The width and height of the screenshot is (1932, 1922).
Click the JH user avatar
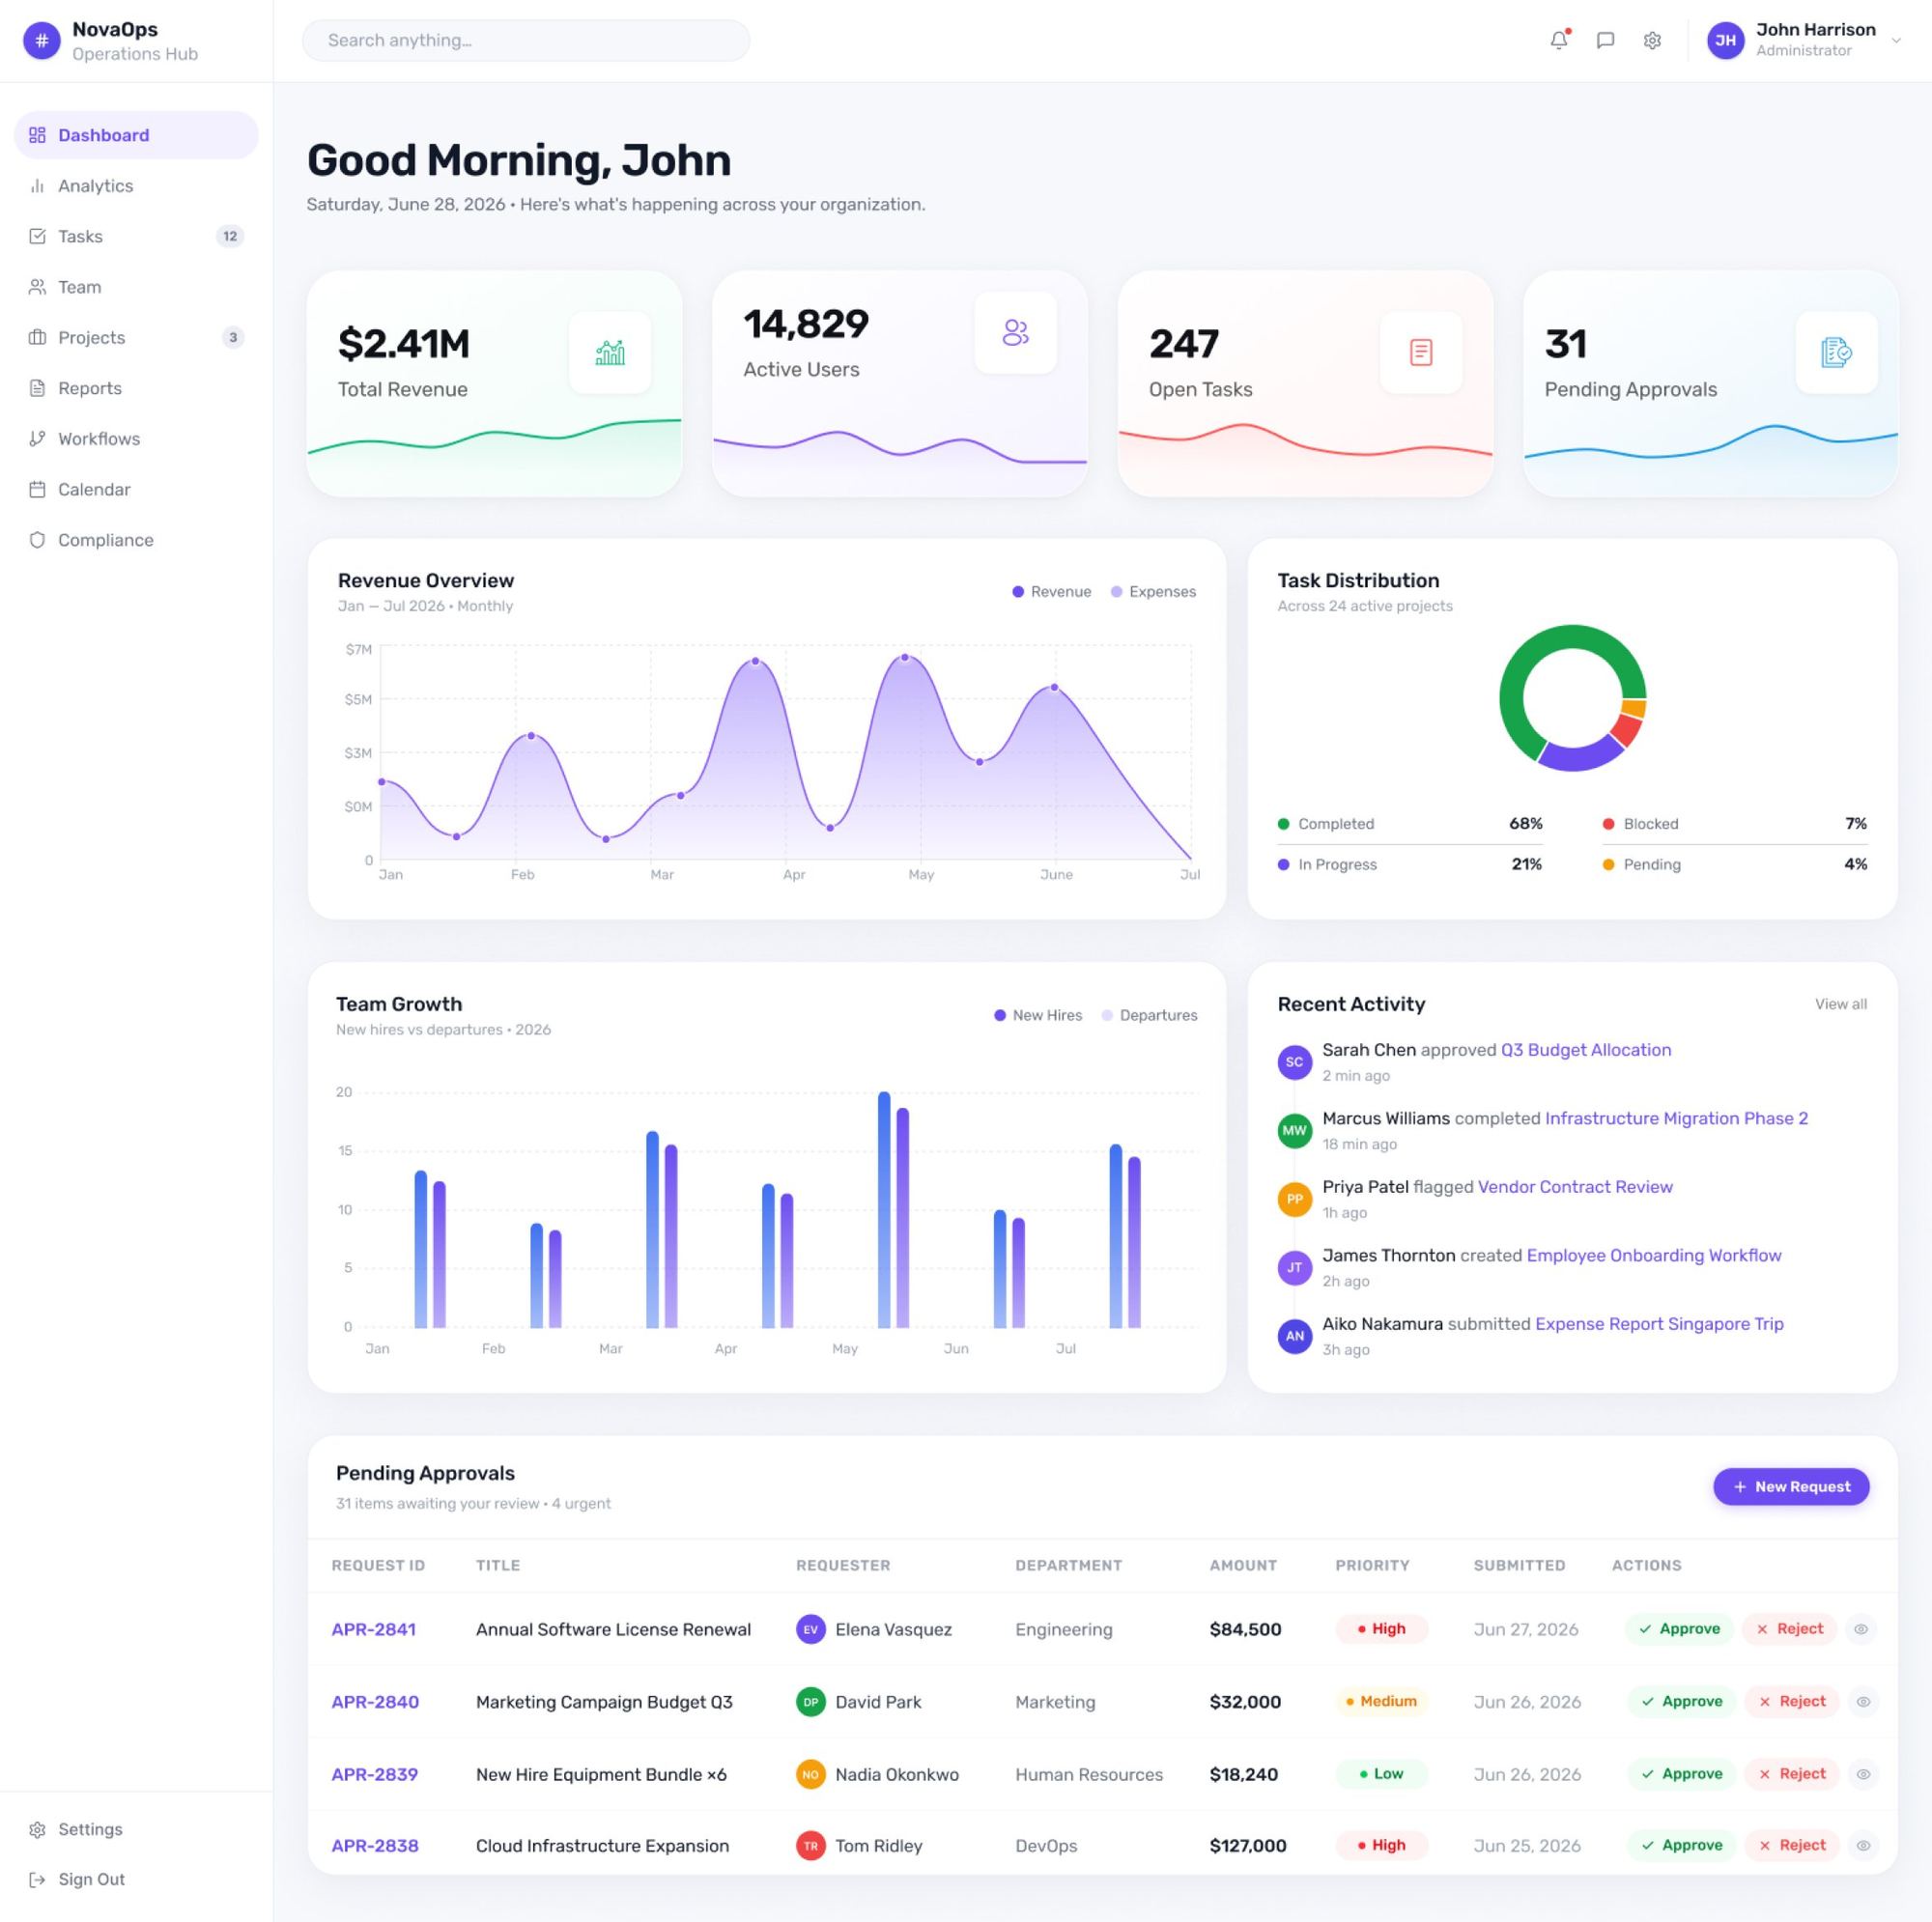click(x=1725, y=40)
